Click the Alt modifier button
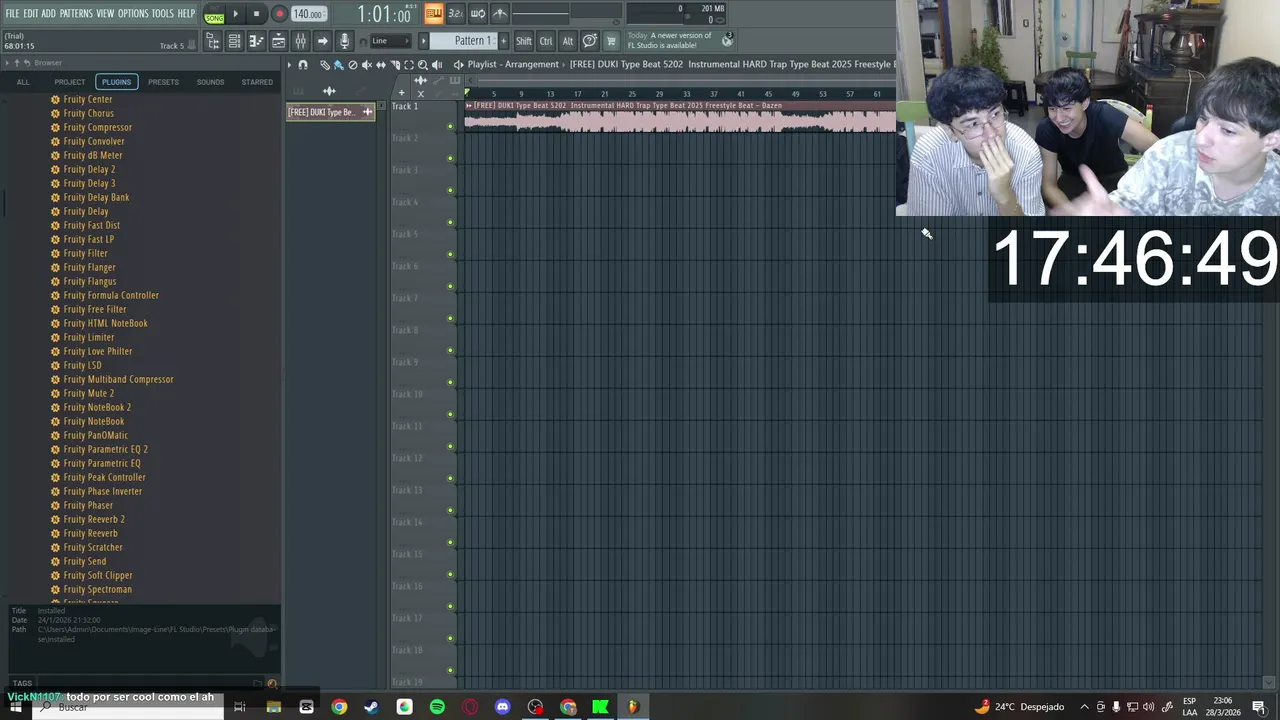 coord(568,41)
